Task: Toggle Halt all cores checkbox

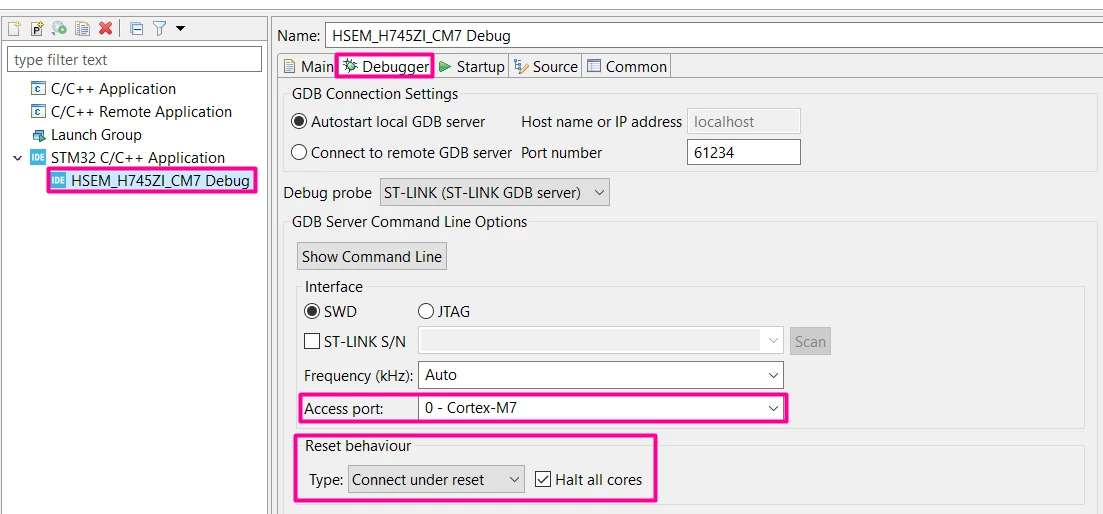Action: (x=542, y=480)
